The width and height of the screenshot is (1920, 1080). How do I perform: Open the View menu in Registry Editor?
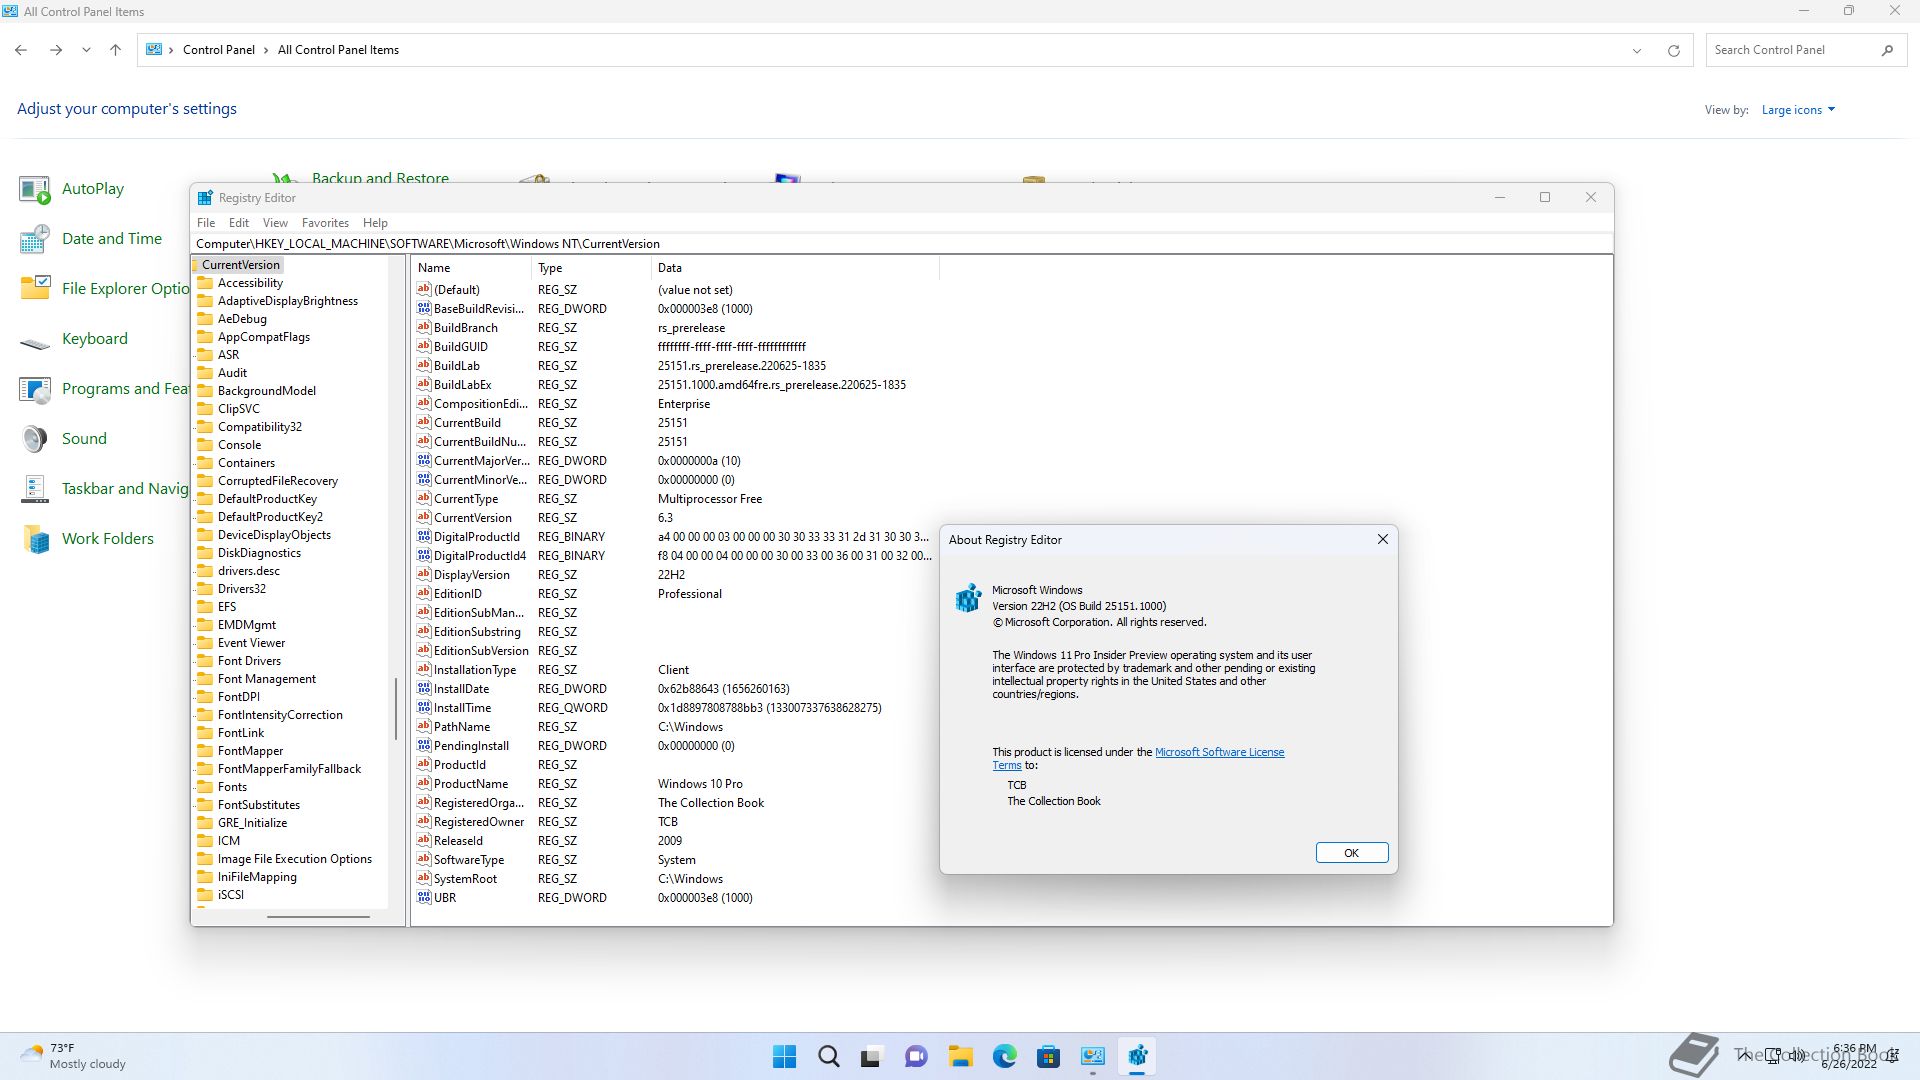pos(275,223)
